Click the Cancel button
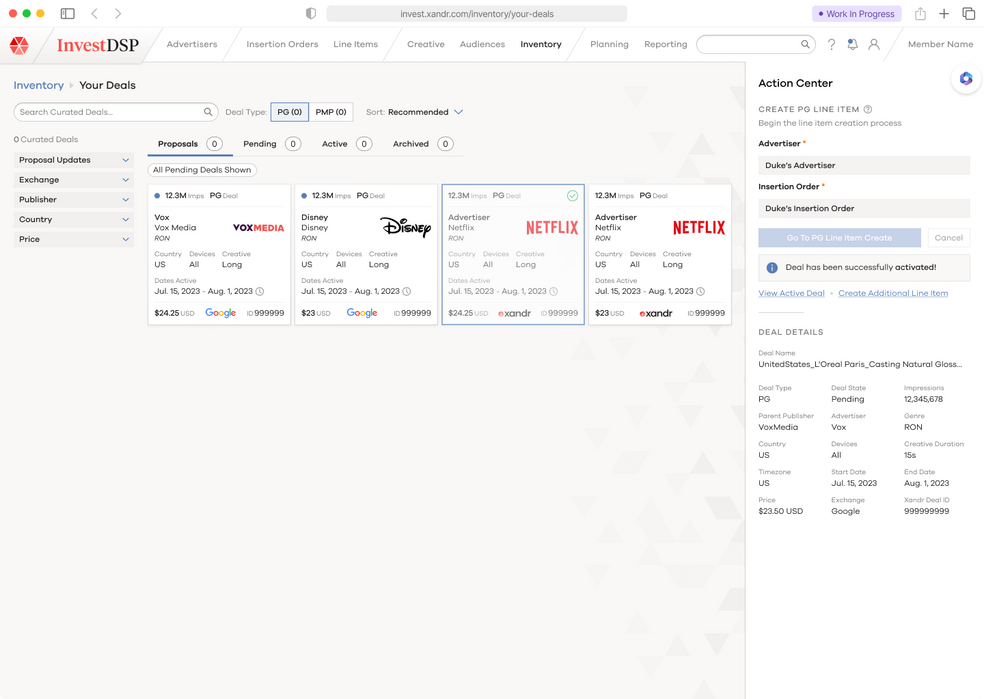 948,238
